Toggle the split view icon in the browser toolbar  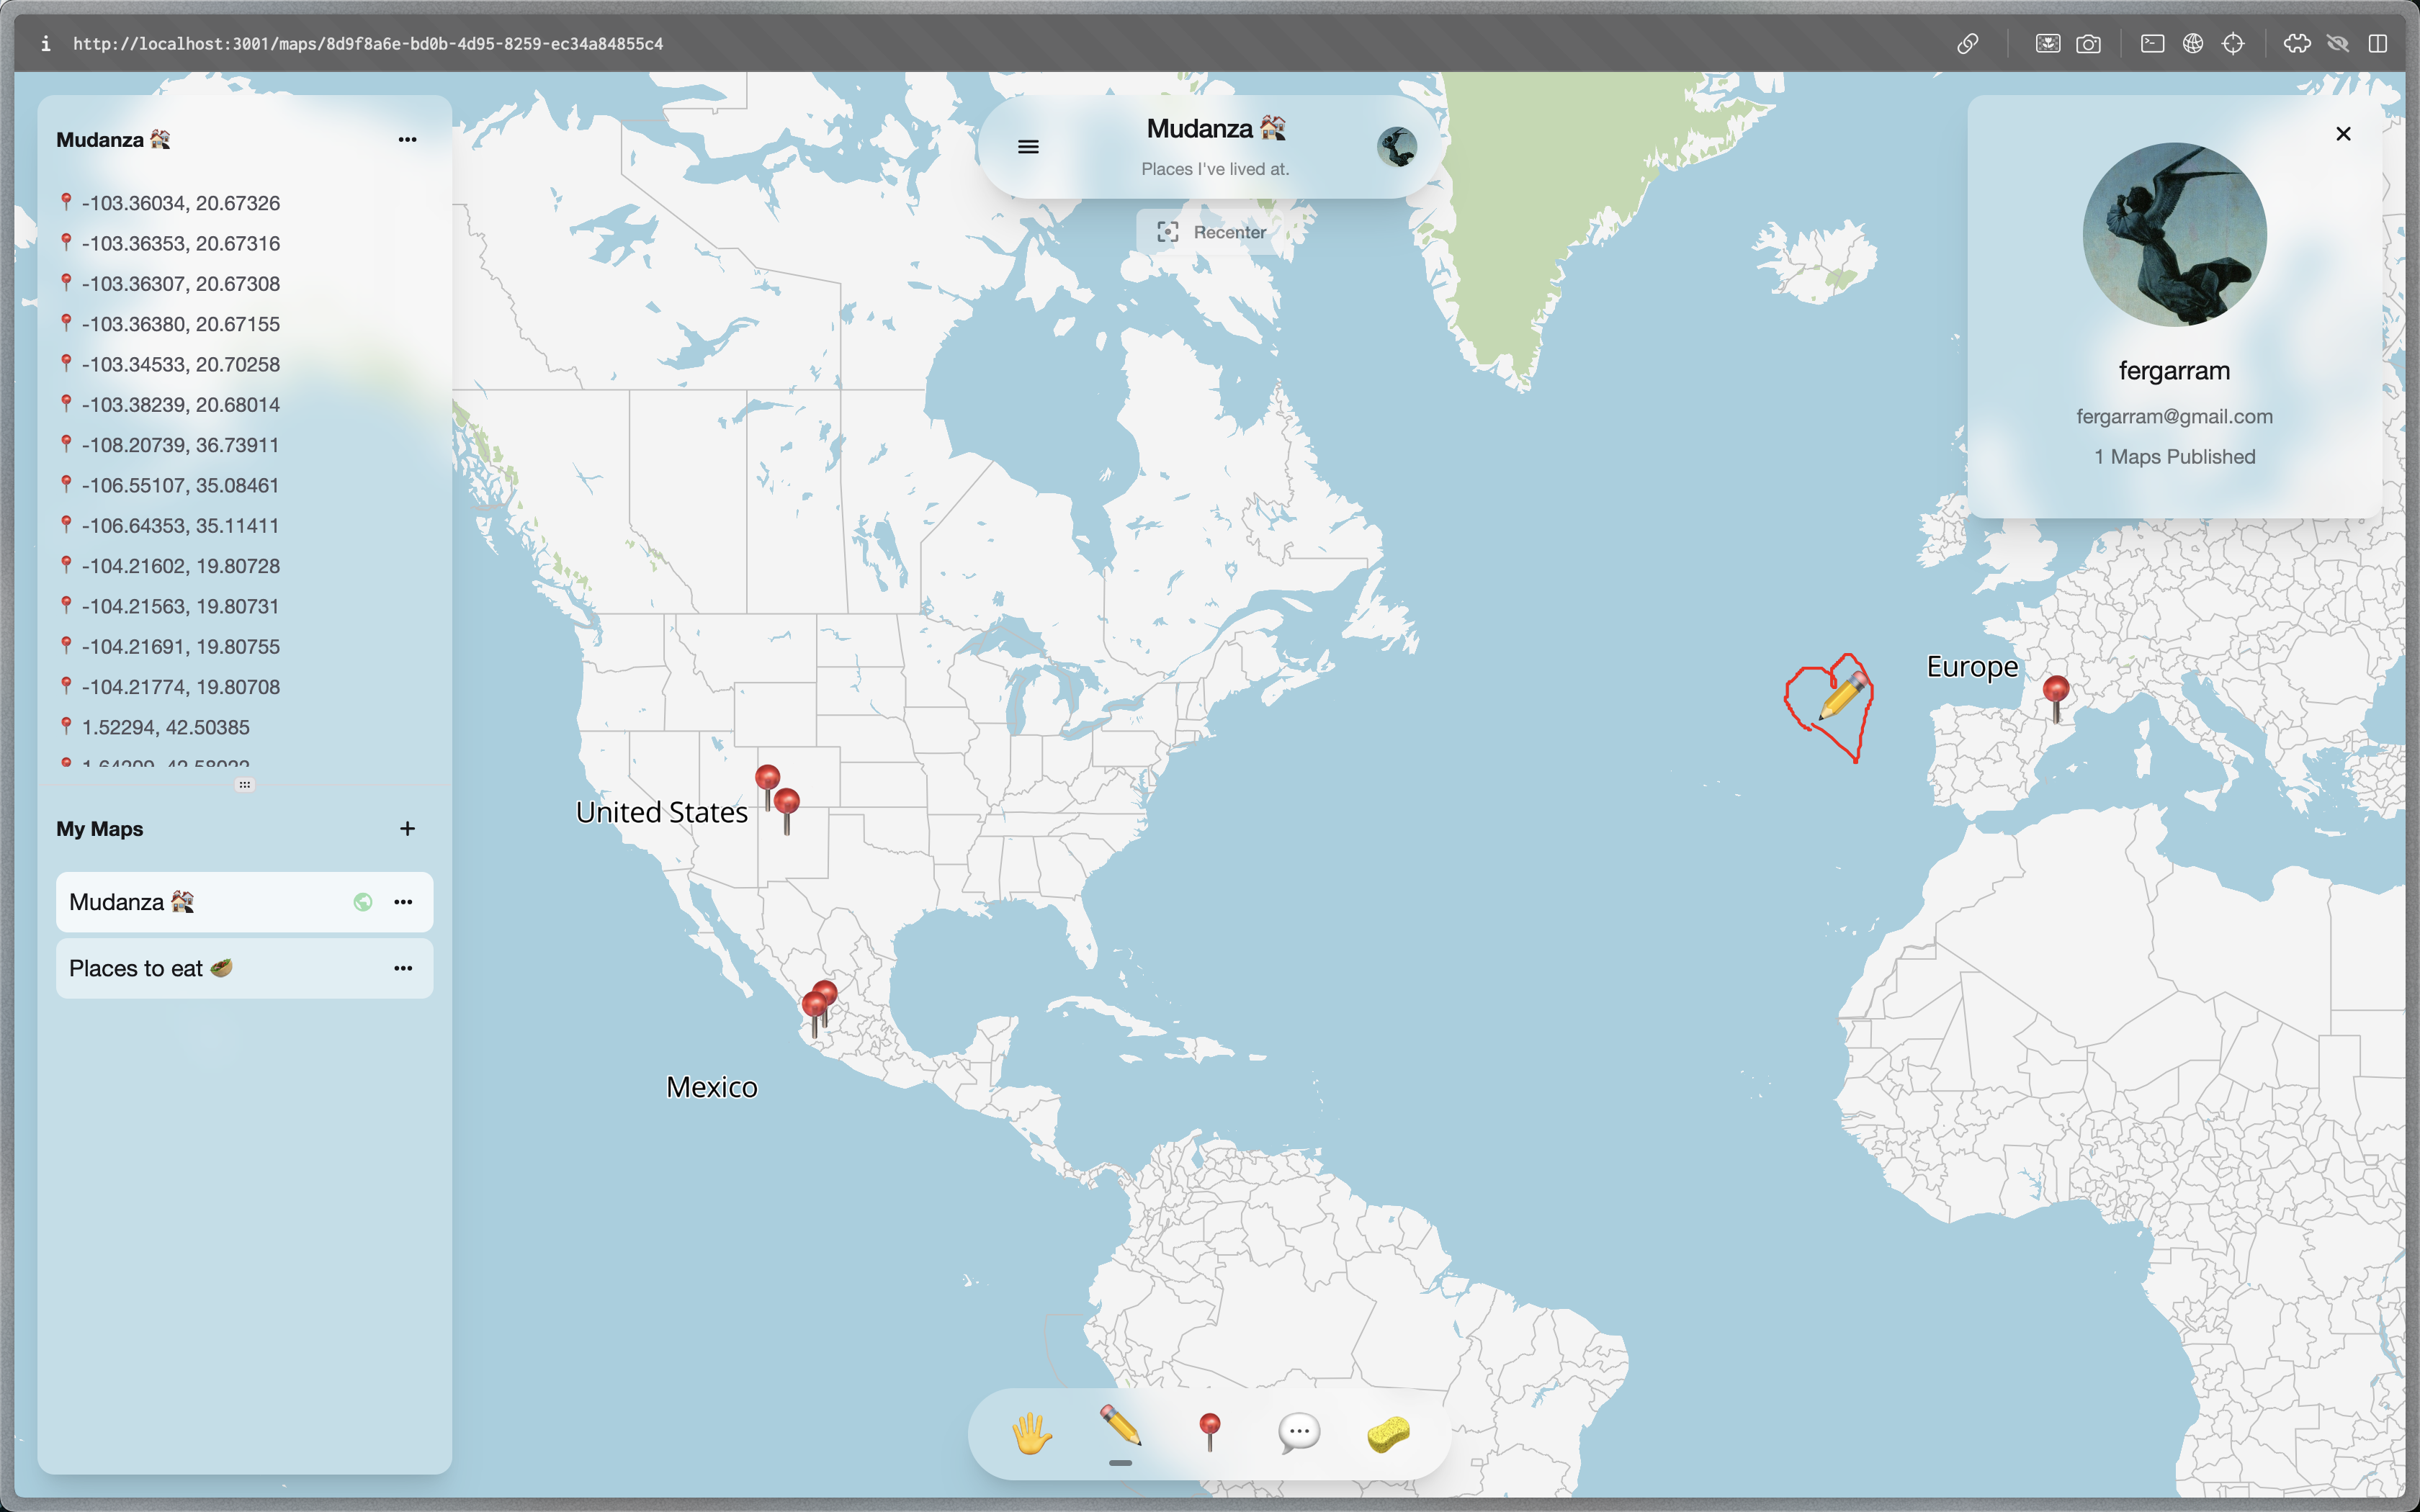(2378, 43)
